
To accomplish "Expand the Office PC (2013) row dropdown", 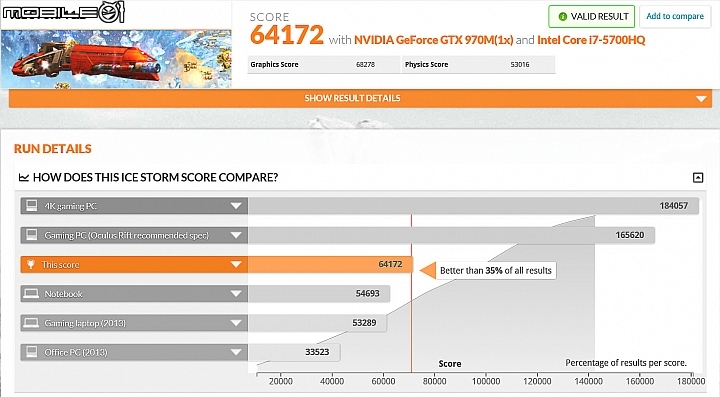I will click(x=236, y=352).
